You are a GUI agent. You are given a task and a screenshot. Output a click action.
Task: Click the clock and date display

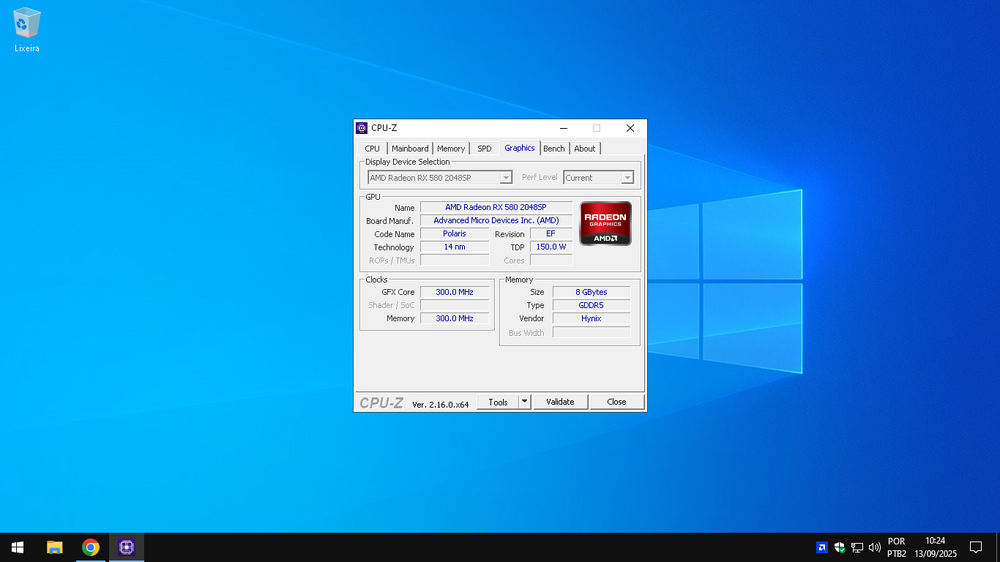point(935,547)
